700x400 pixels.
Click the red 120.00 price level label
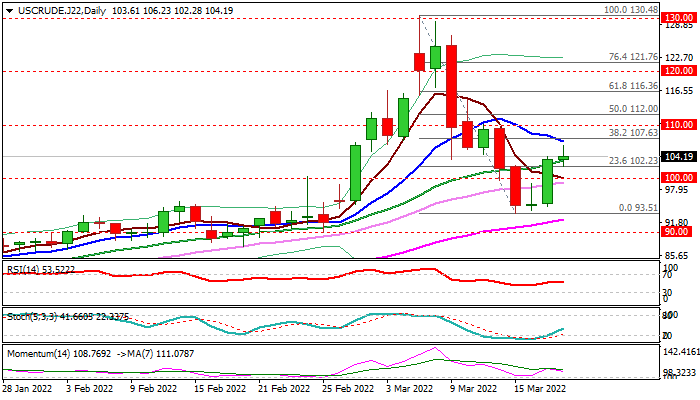[x=679, y=71]
